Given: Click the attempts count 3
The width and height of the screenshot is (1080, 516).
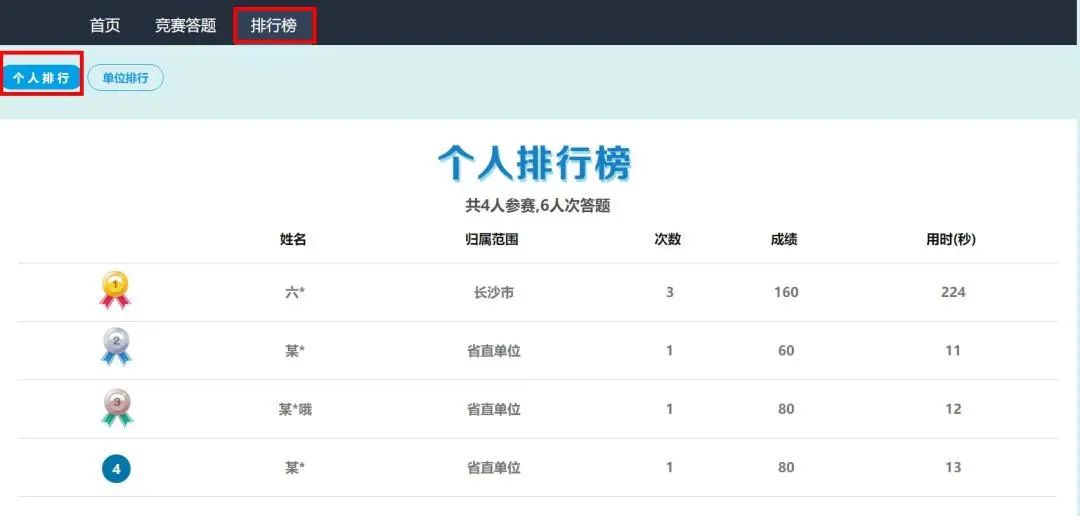Looking at the screenshot, I should pos(669,292).
